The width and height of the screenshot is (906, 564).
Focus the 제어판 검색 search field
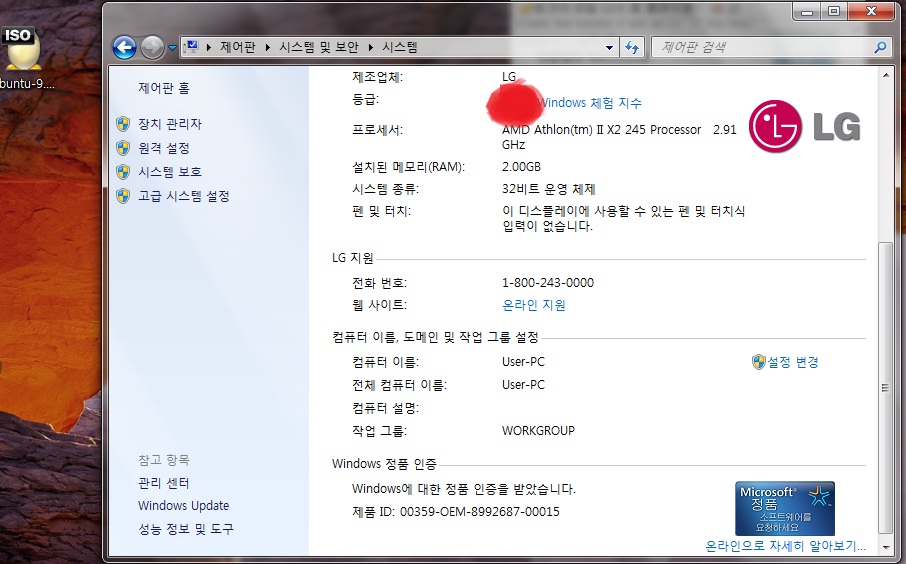(x=760, y=47)
